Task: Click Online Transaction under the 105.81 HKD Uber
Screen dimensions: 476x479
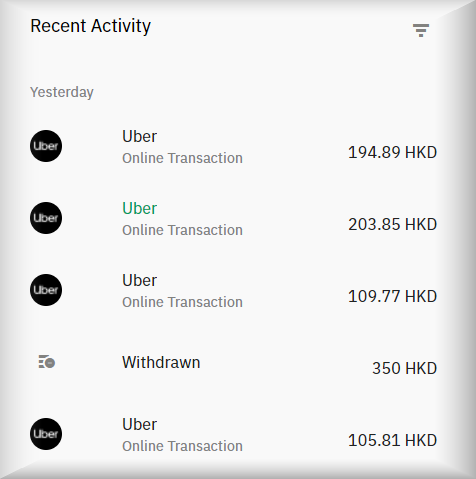Action: 182,446
